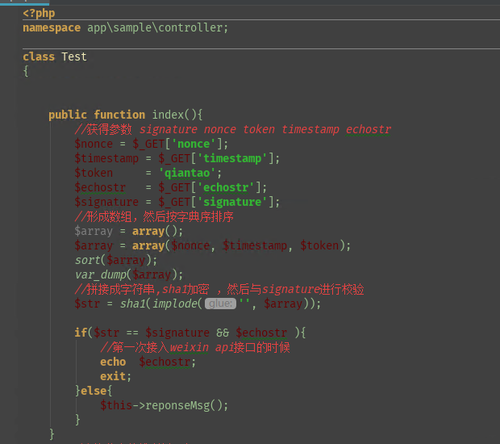The image size is (500, 444).
Task: Click the empty 'array()' call
Action: click(x=155, y=231)
